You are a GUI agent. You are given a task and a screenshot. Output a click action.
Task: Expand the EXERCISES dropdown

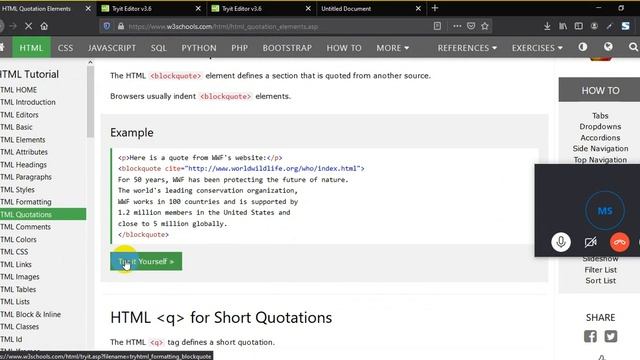click(x=537, y=48)
